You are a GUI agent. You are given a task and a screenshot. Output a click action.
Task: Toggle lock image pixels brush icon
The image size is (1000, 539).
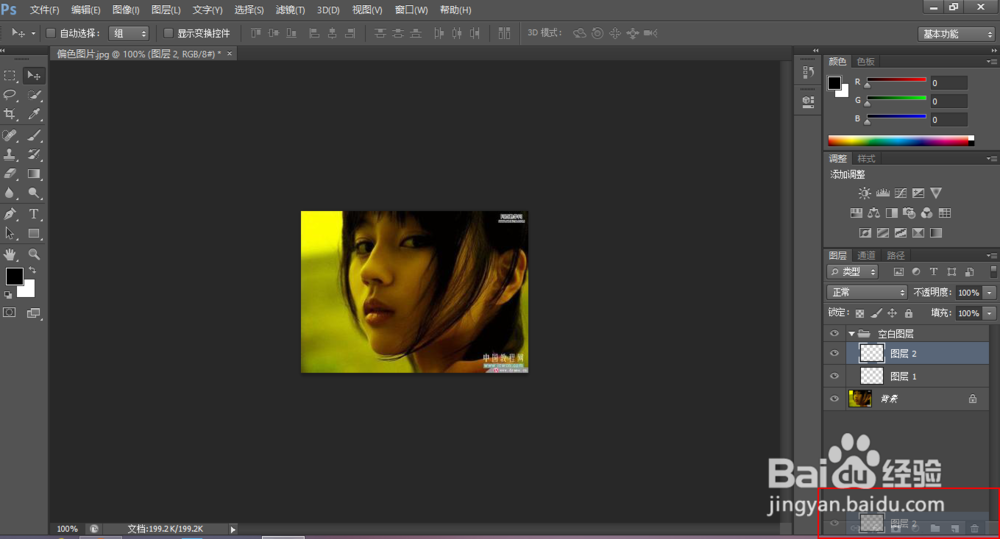(x=876, y=313)
